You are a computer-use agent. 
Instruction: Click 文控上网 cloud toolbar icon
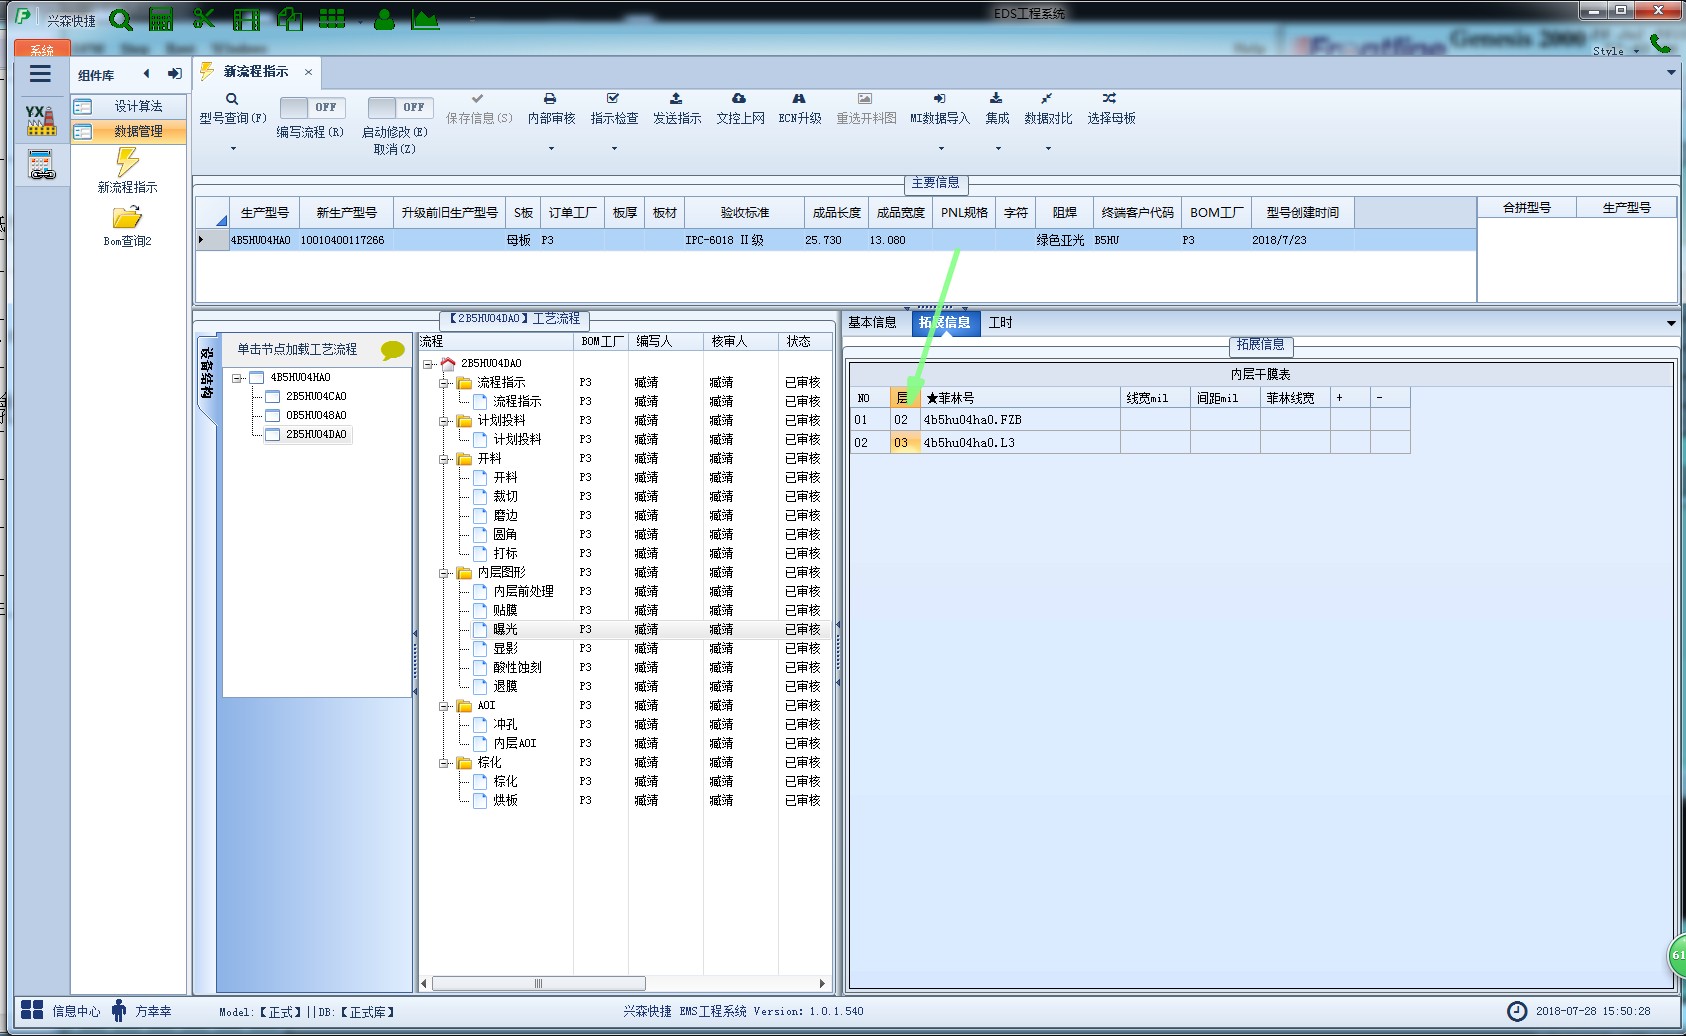pyautogui.click(x=739, y=99)
